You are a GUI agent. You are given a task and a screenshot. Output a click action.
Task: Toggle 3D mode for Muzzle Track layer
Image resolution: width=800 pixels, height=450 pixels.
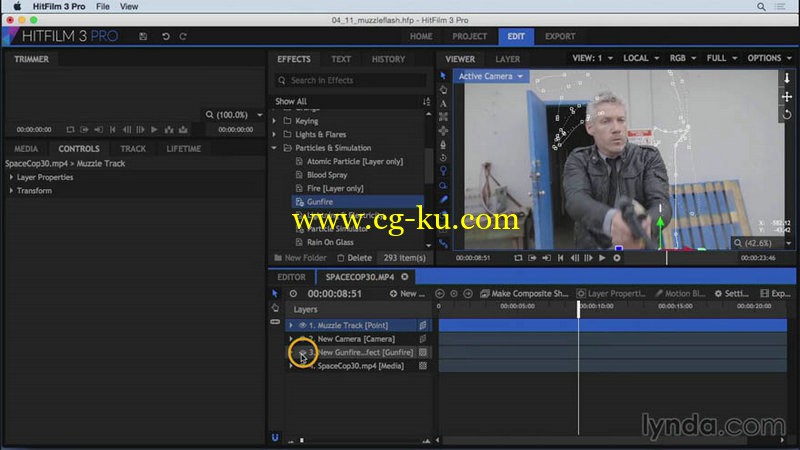coord(423,325)
